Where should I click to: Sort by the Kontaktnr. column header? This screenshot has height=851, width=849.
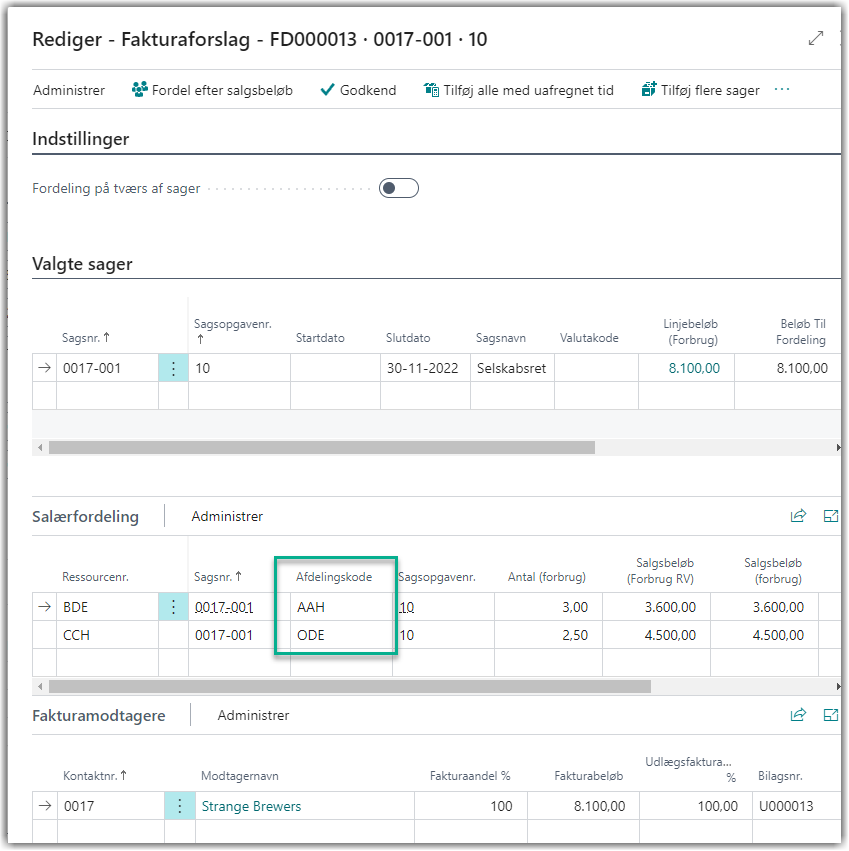95,776
